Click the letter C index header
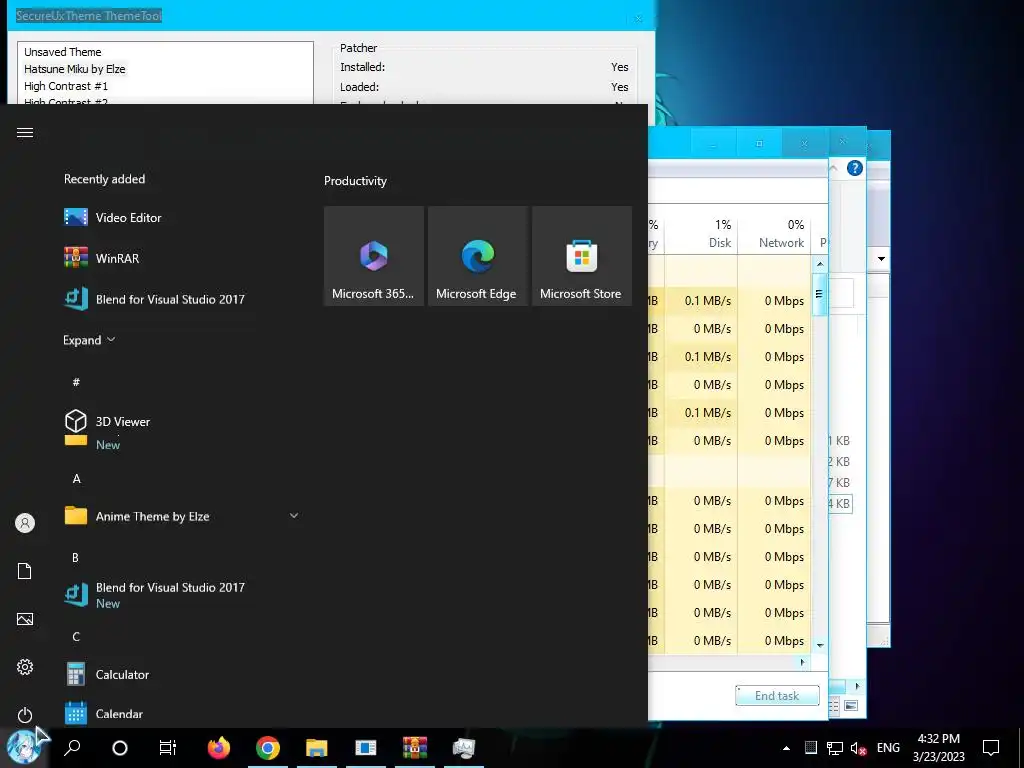 [x=76, y=637]
